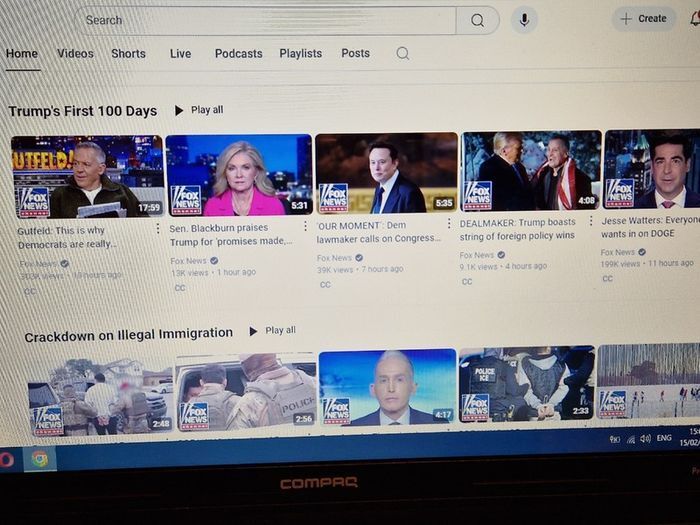Screen dimensions: 700x525
Task: Open the DEALMAKER Trump video thumbnail
Action: (531, 171)
